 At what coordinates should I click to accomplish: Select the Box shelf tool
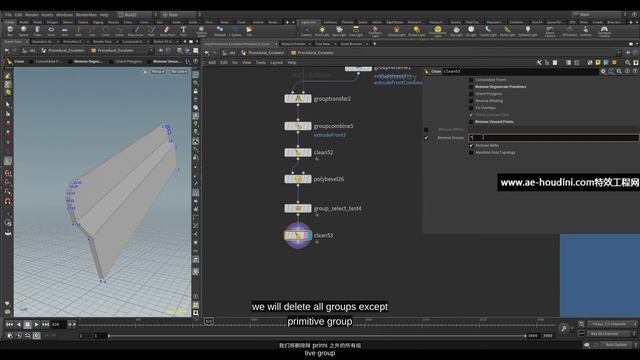point(10,31)
